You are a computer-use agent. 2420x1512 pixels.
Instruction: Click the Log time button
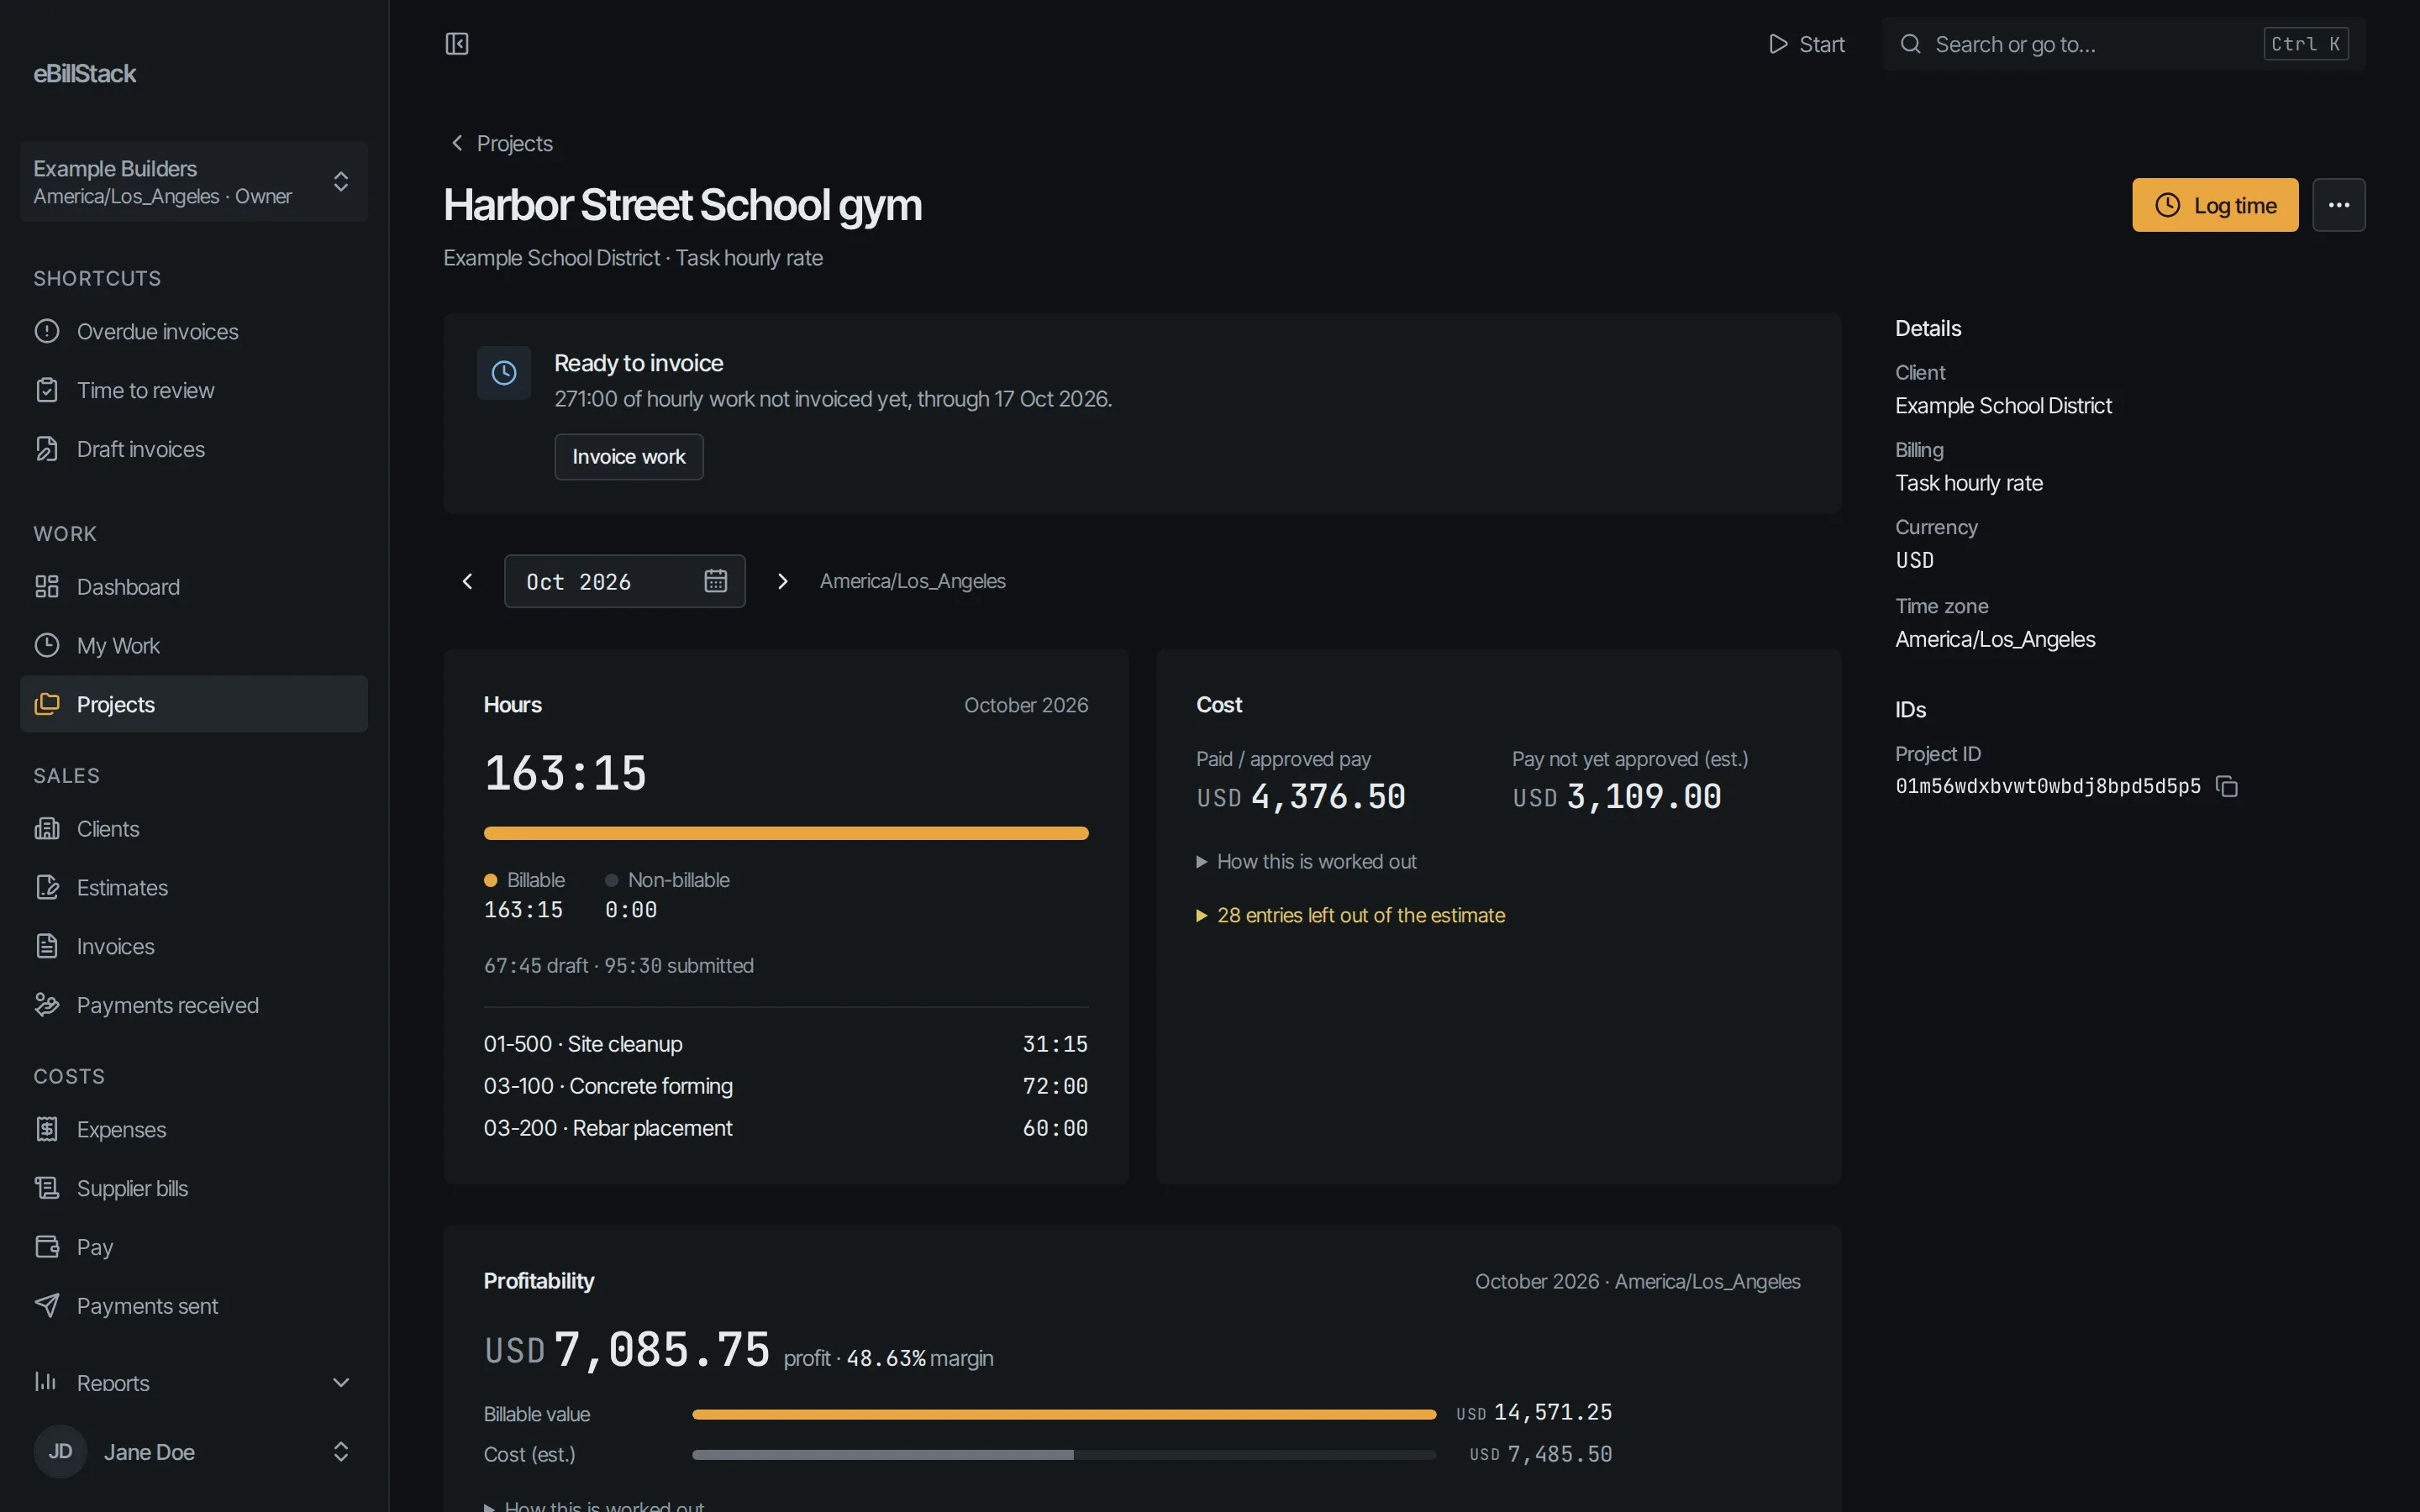2215,205
